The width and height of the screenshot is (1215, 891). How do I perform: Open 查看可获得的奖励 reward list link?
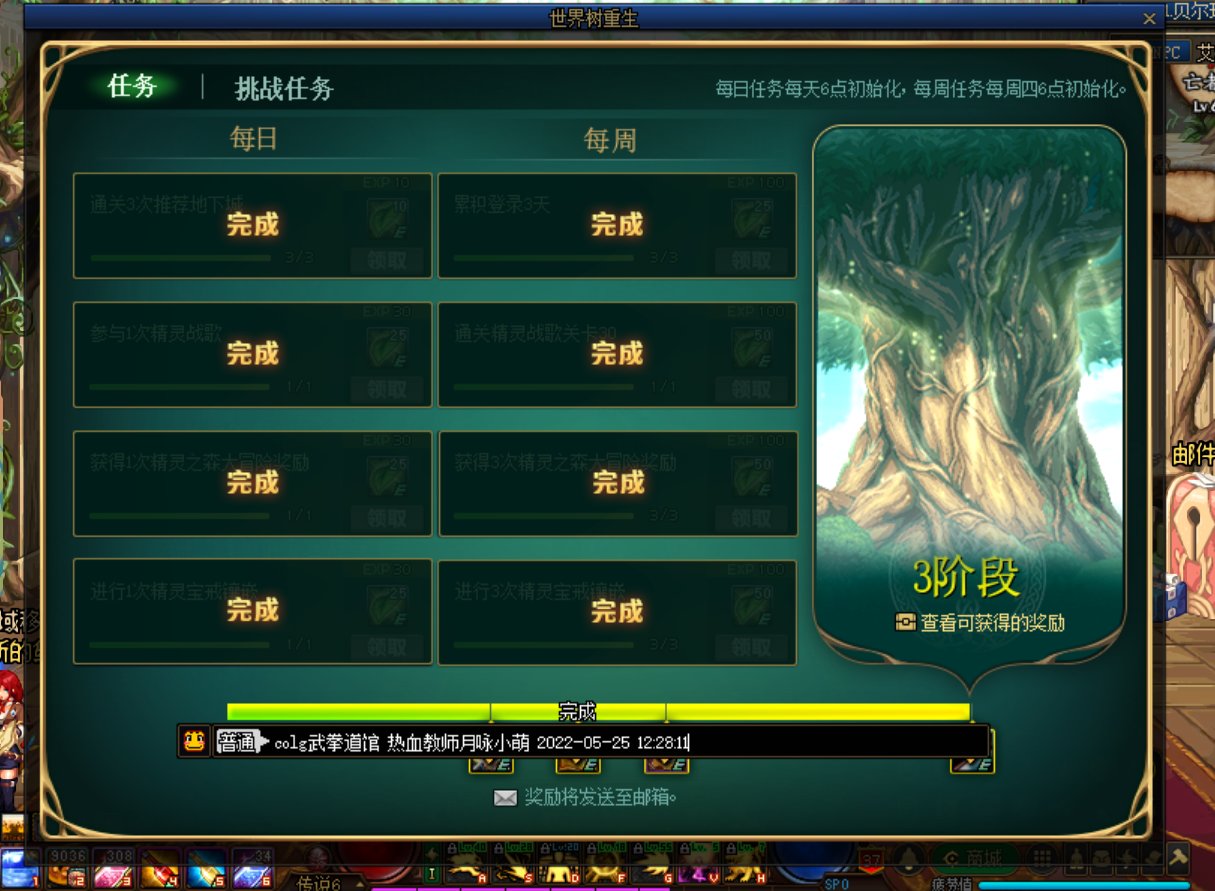992,623
